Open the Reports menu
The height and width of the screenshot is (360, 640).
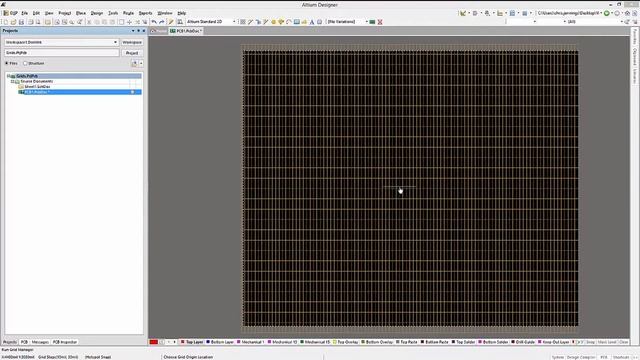pyautogui.click(x=145, y=13)
